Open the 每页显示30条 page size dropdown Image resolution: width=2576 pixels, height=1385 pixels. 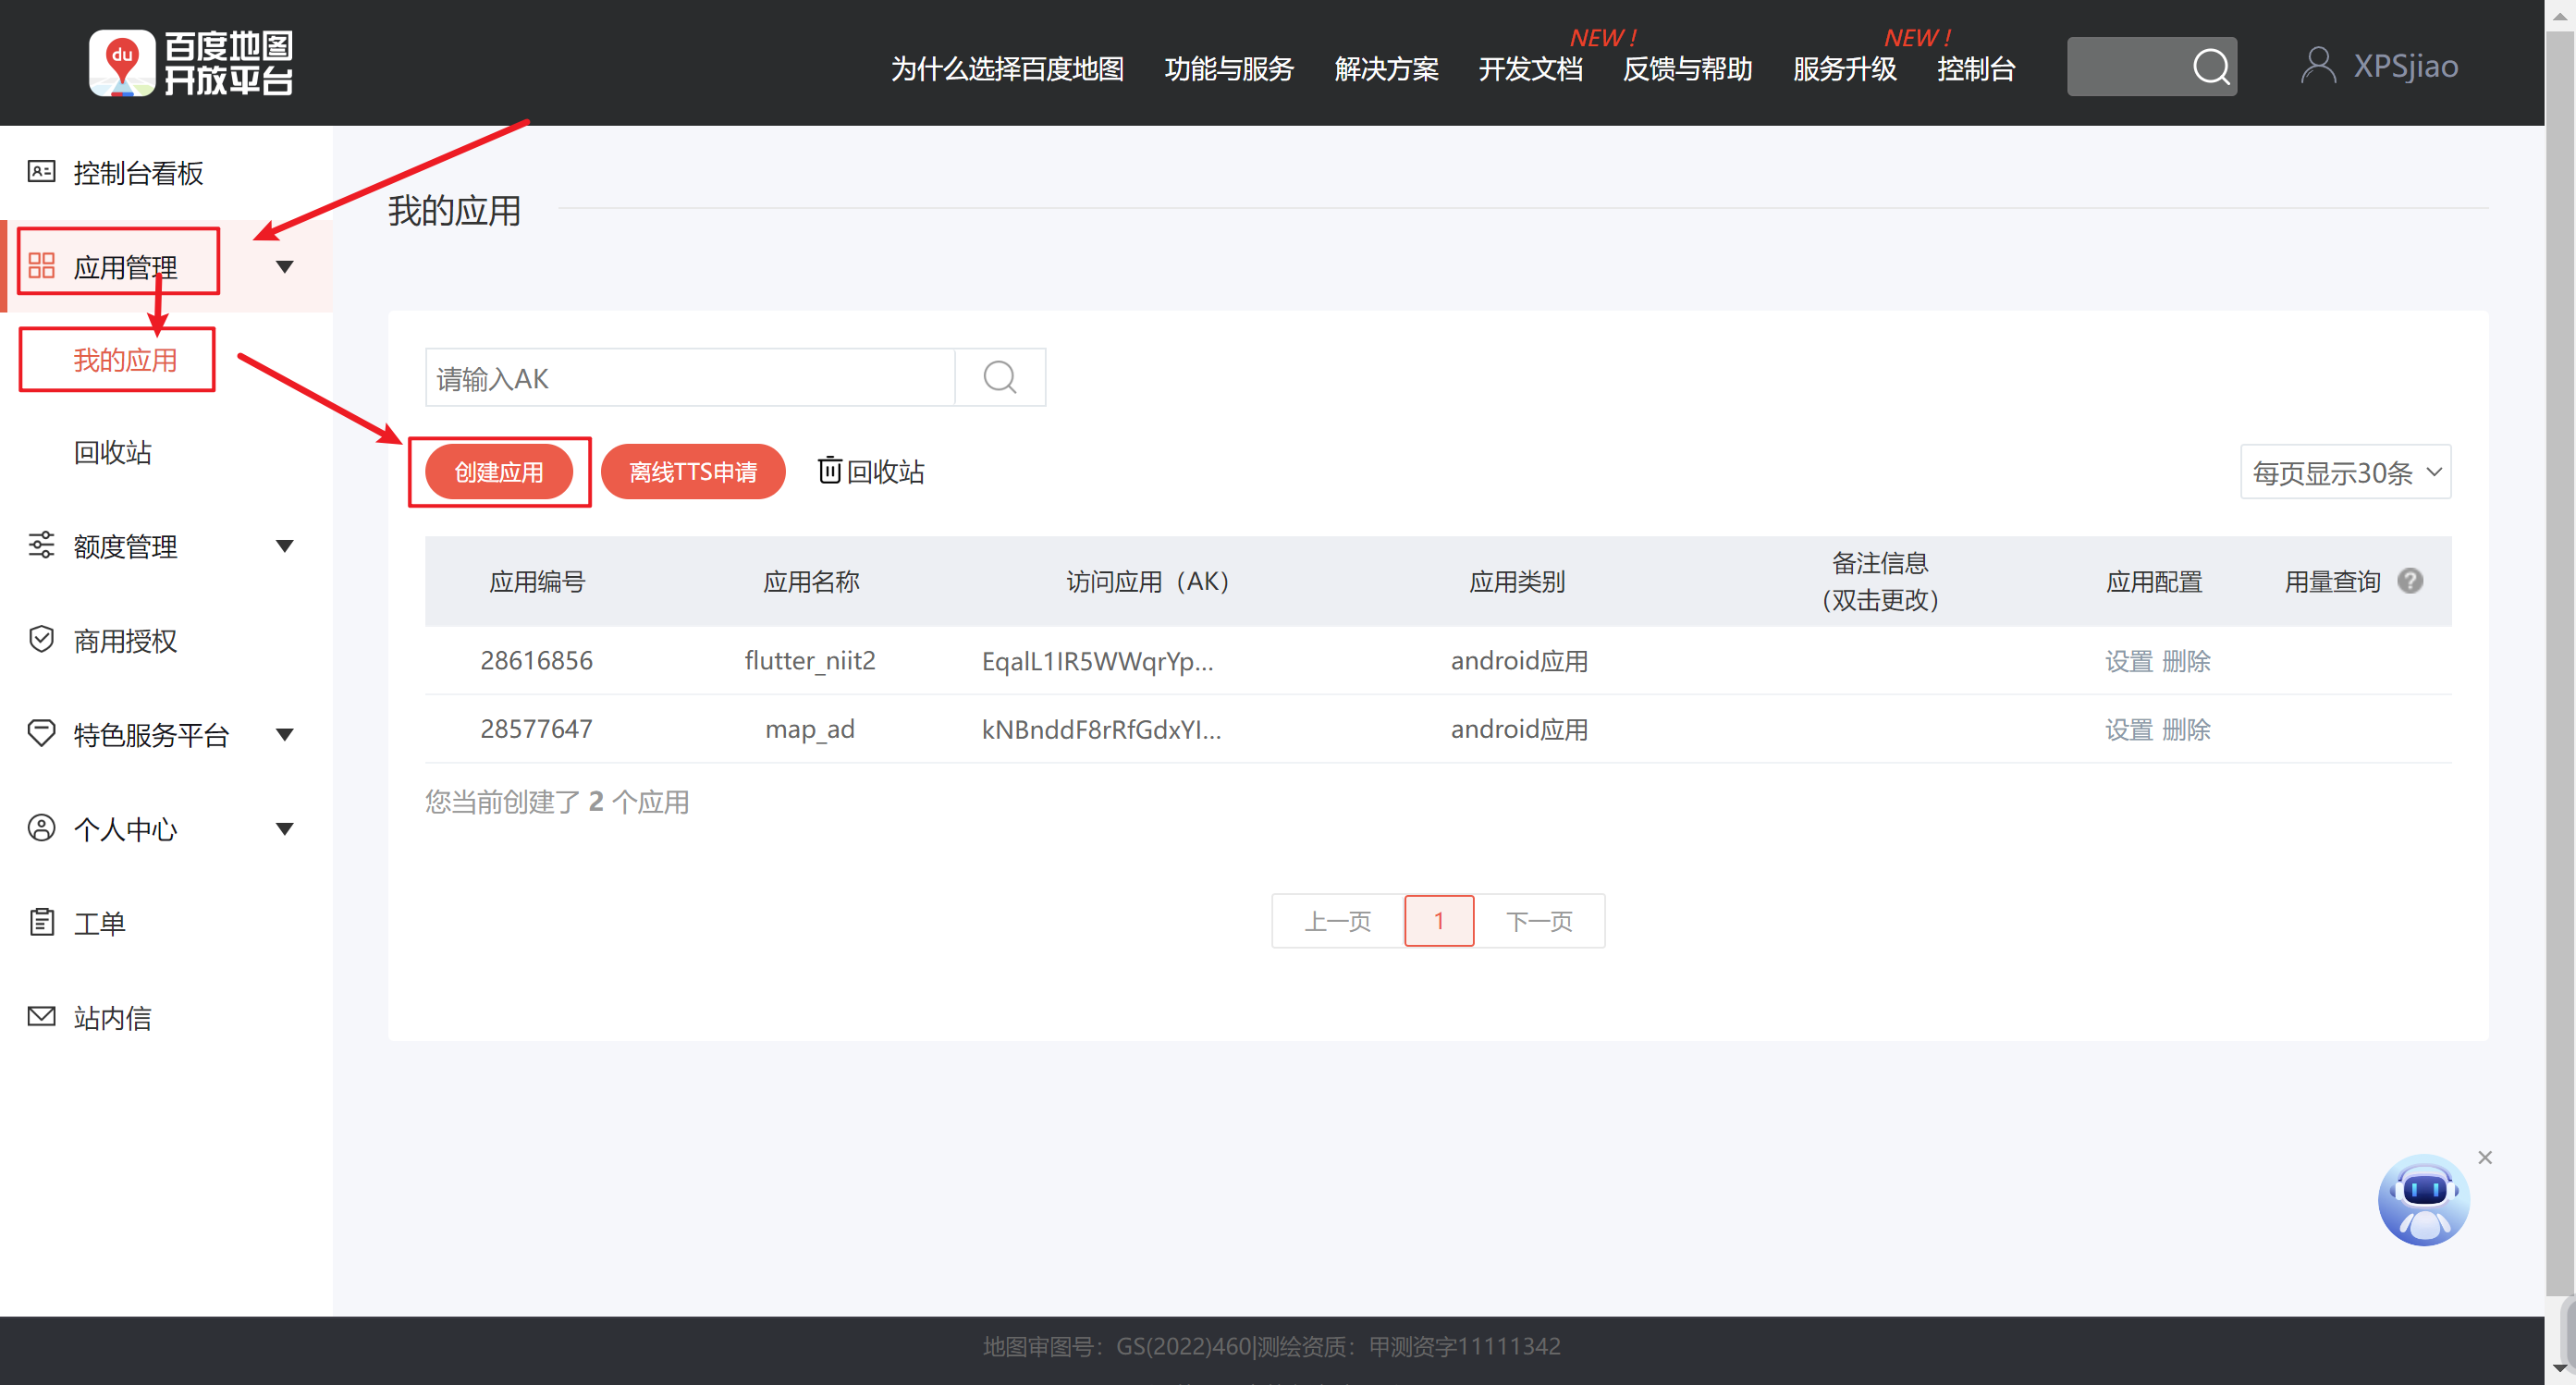click(2344, 471)
